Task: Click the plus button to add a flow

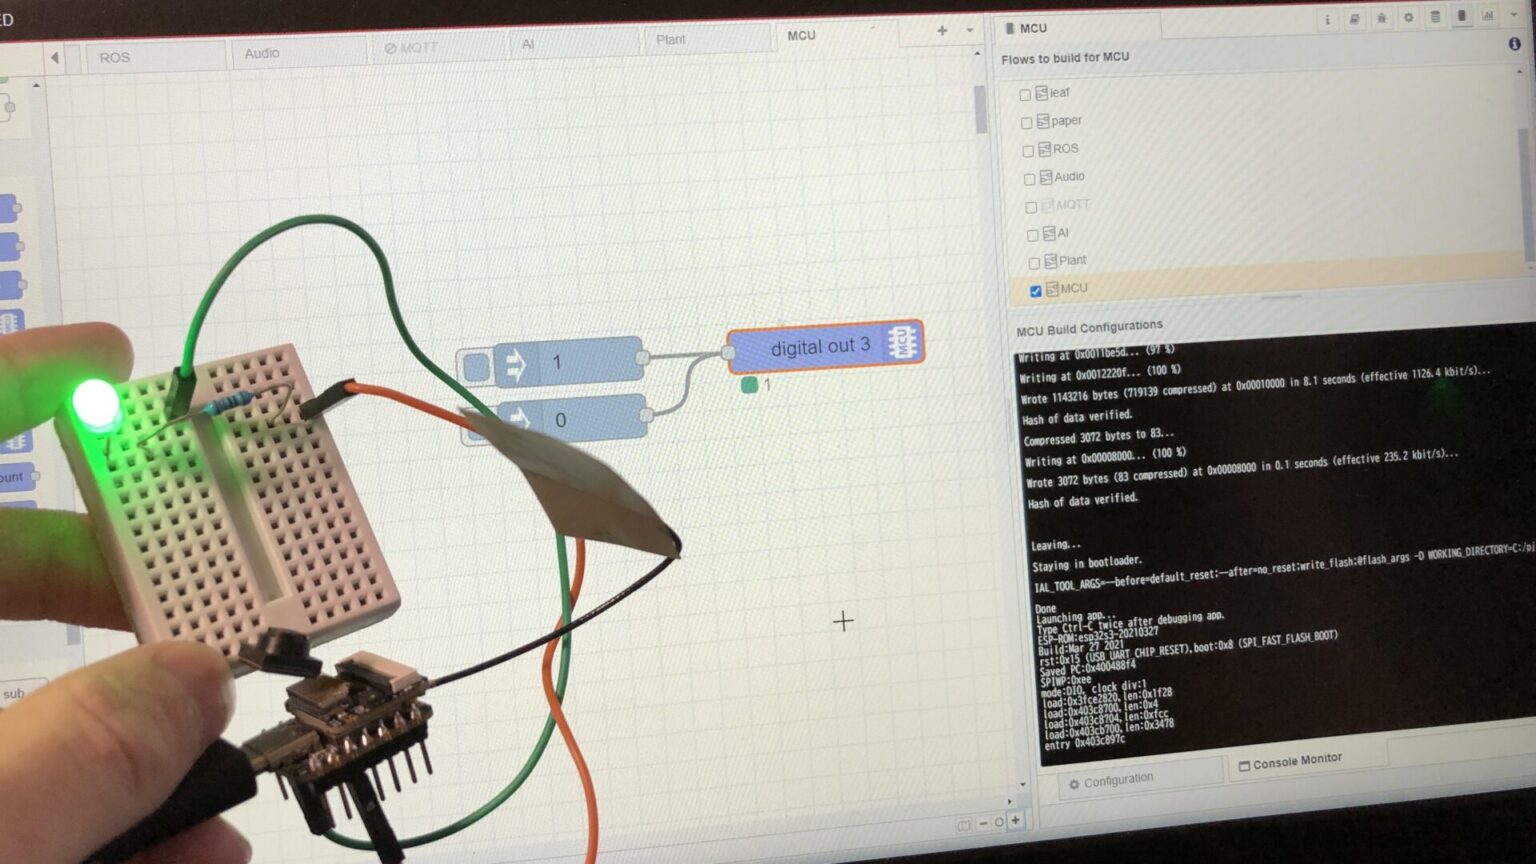Action: (x=941, y=32)
